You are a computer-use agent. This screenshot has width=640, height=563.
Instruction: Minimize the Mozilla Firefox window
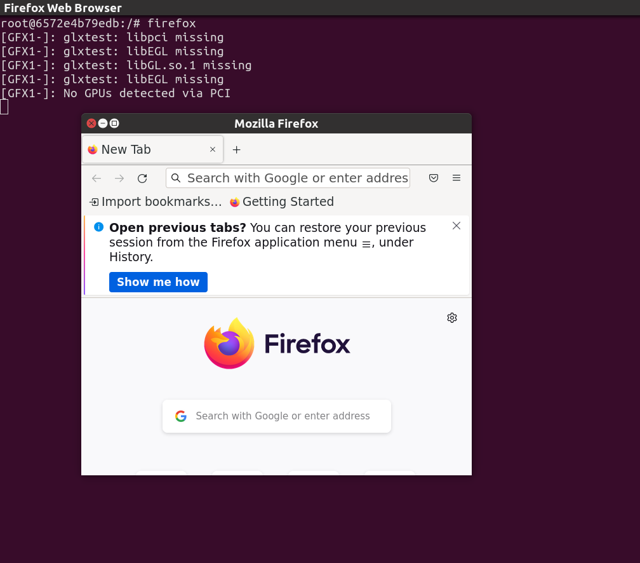coord(103,123)
